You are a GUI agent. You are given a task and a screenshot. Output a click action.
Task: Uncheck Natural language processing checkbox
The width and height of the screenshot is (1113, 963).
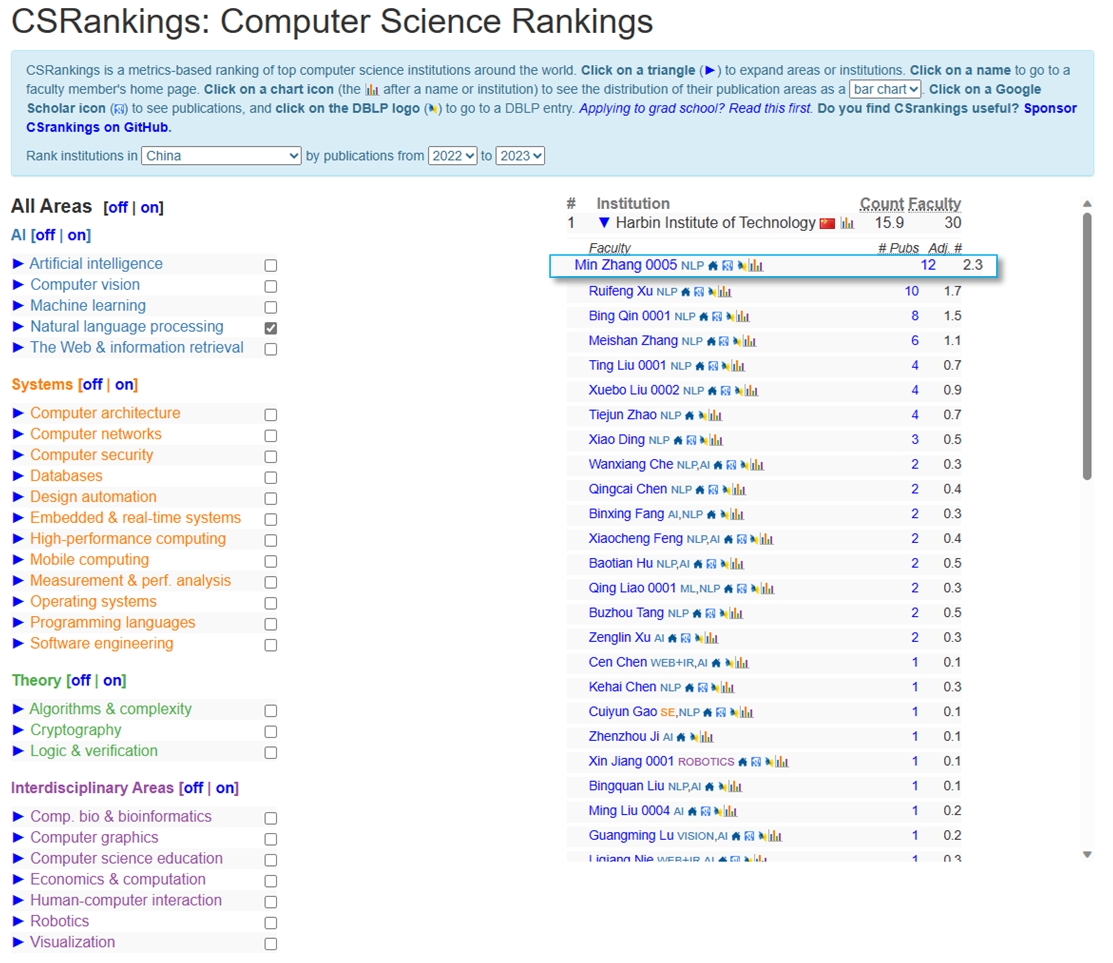(x=270, y=329)
